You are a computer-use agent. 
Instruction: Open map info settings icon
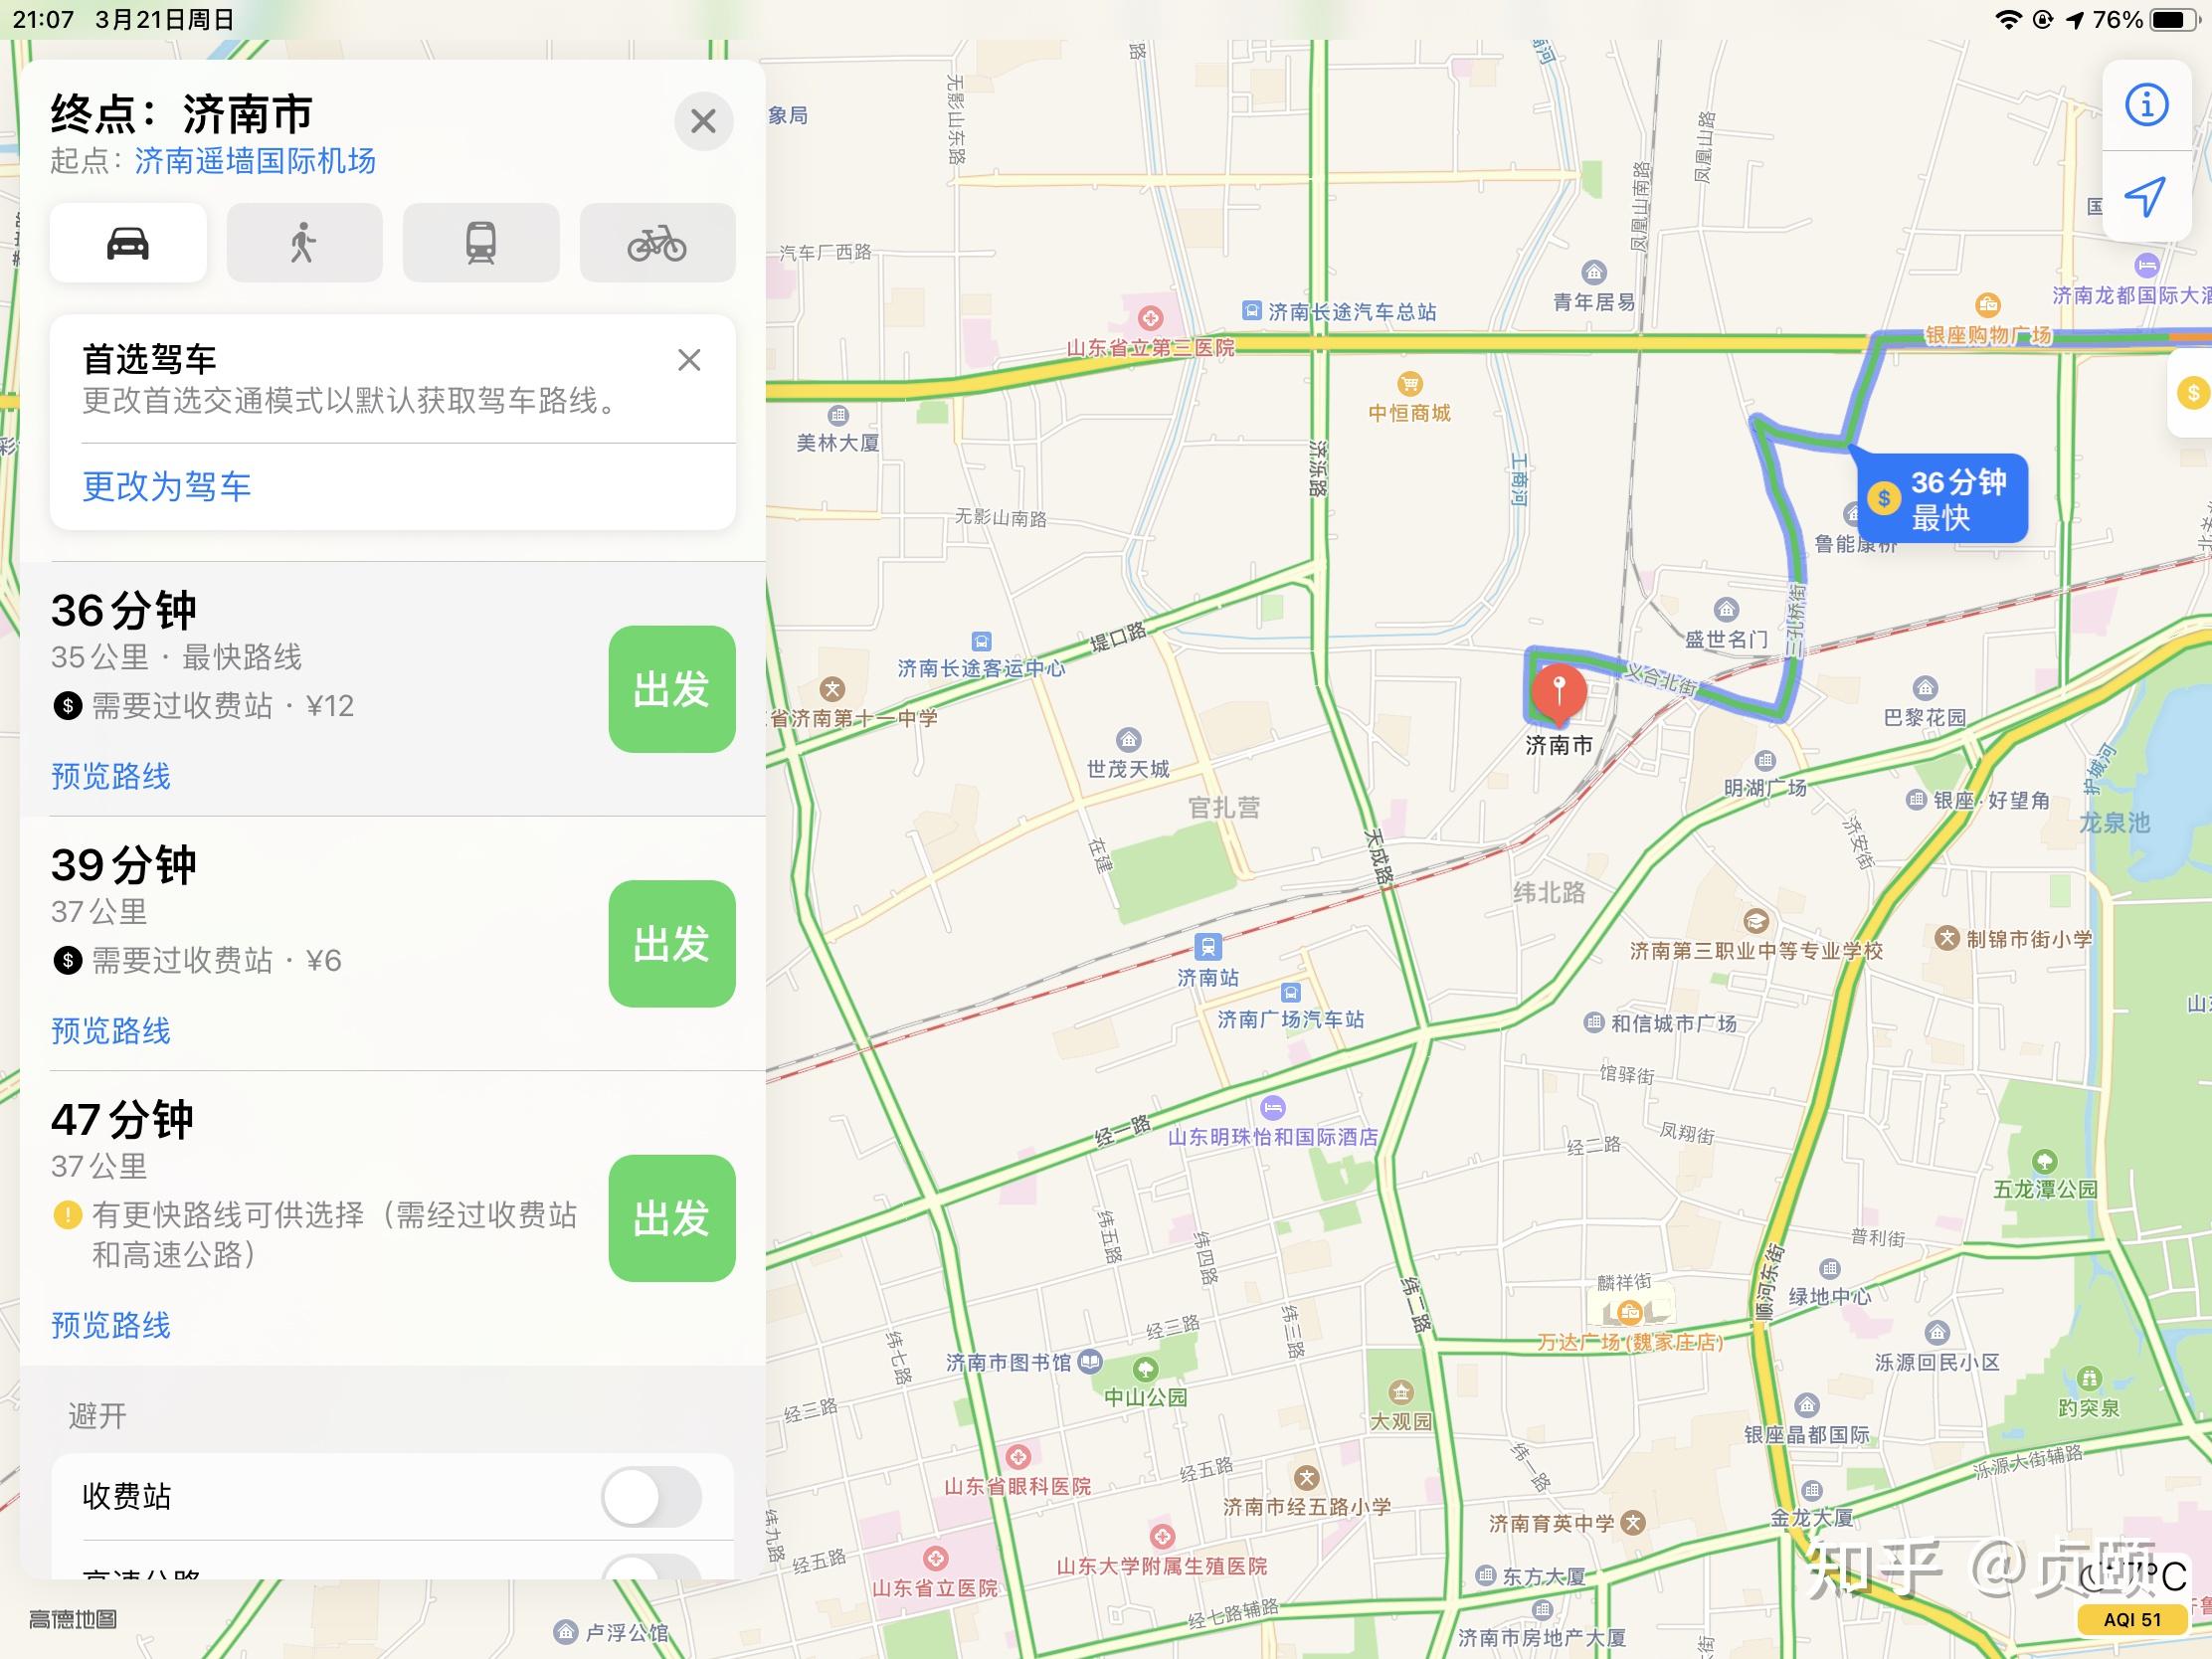click(x=2146, y=105)
